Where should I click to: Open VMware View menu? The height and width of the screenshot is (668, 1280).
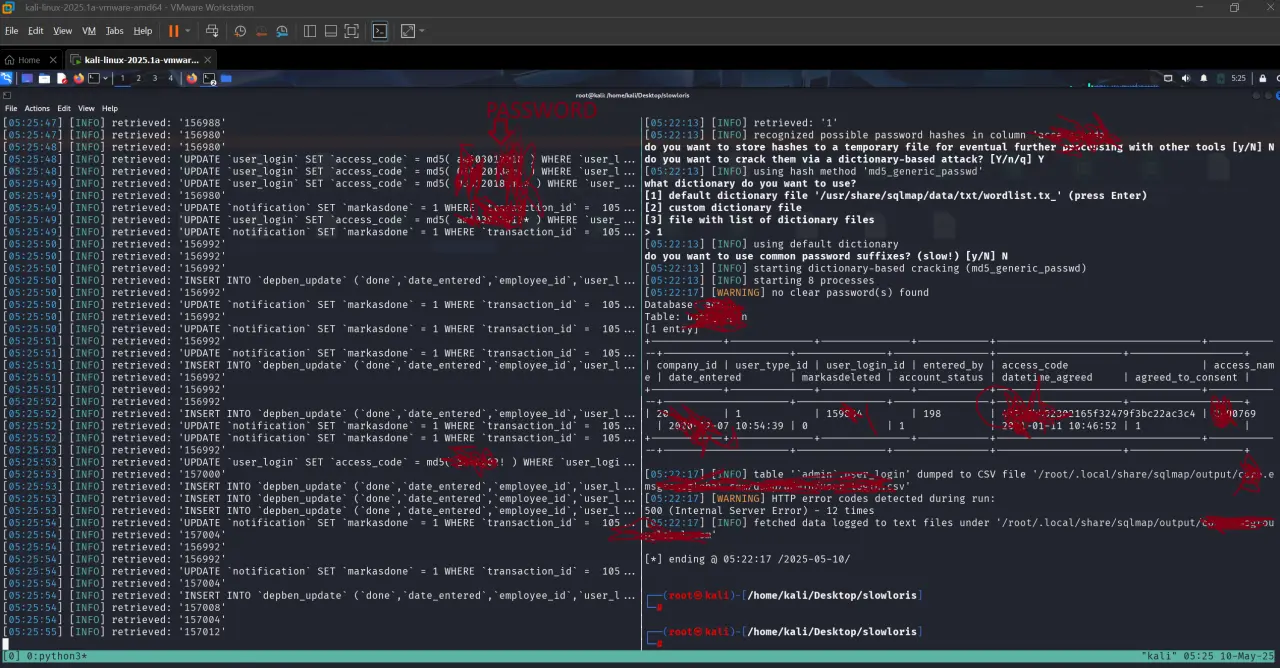click(62, 31)
